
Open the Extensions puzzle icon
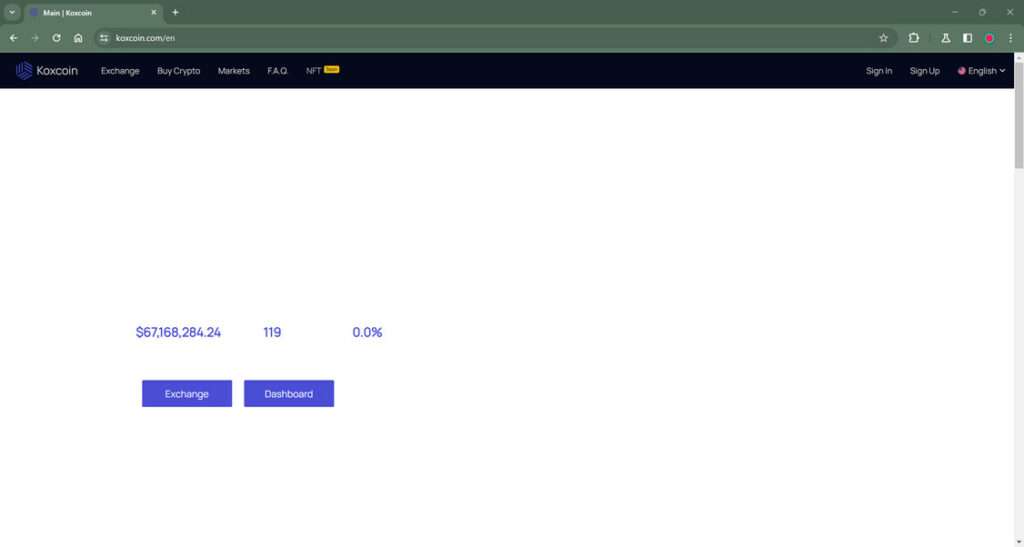pyautogui.click(x=914, y=38)
